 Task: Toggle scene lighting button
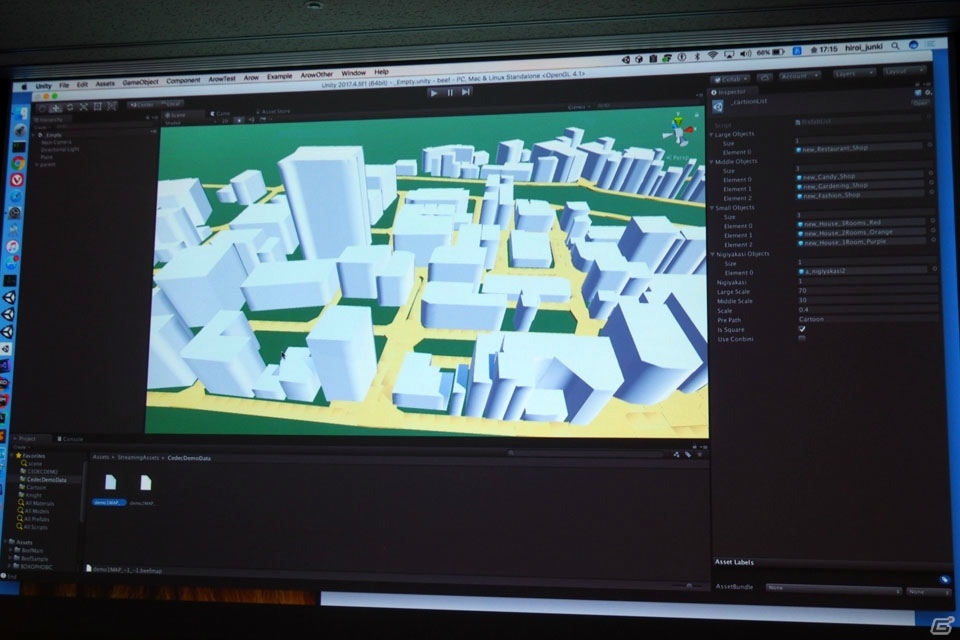pos(239,121)
